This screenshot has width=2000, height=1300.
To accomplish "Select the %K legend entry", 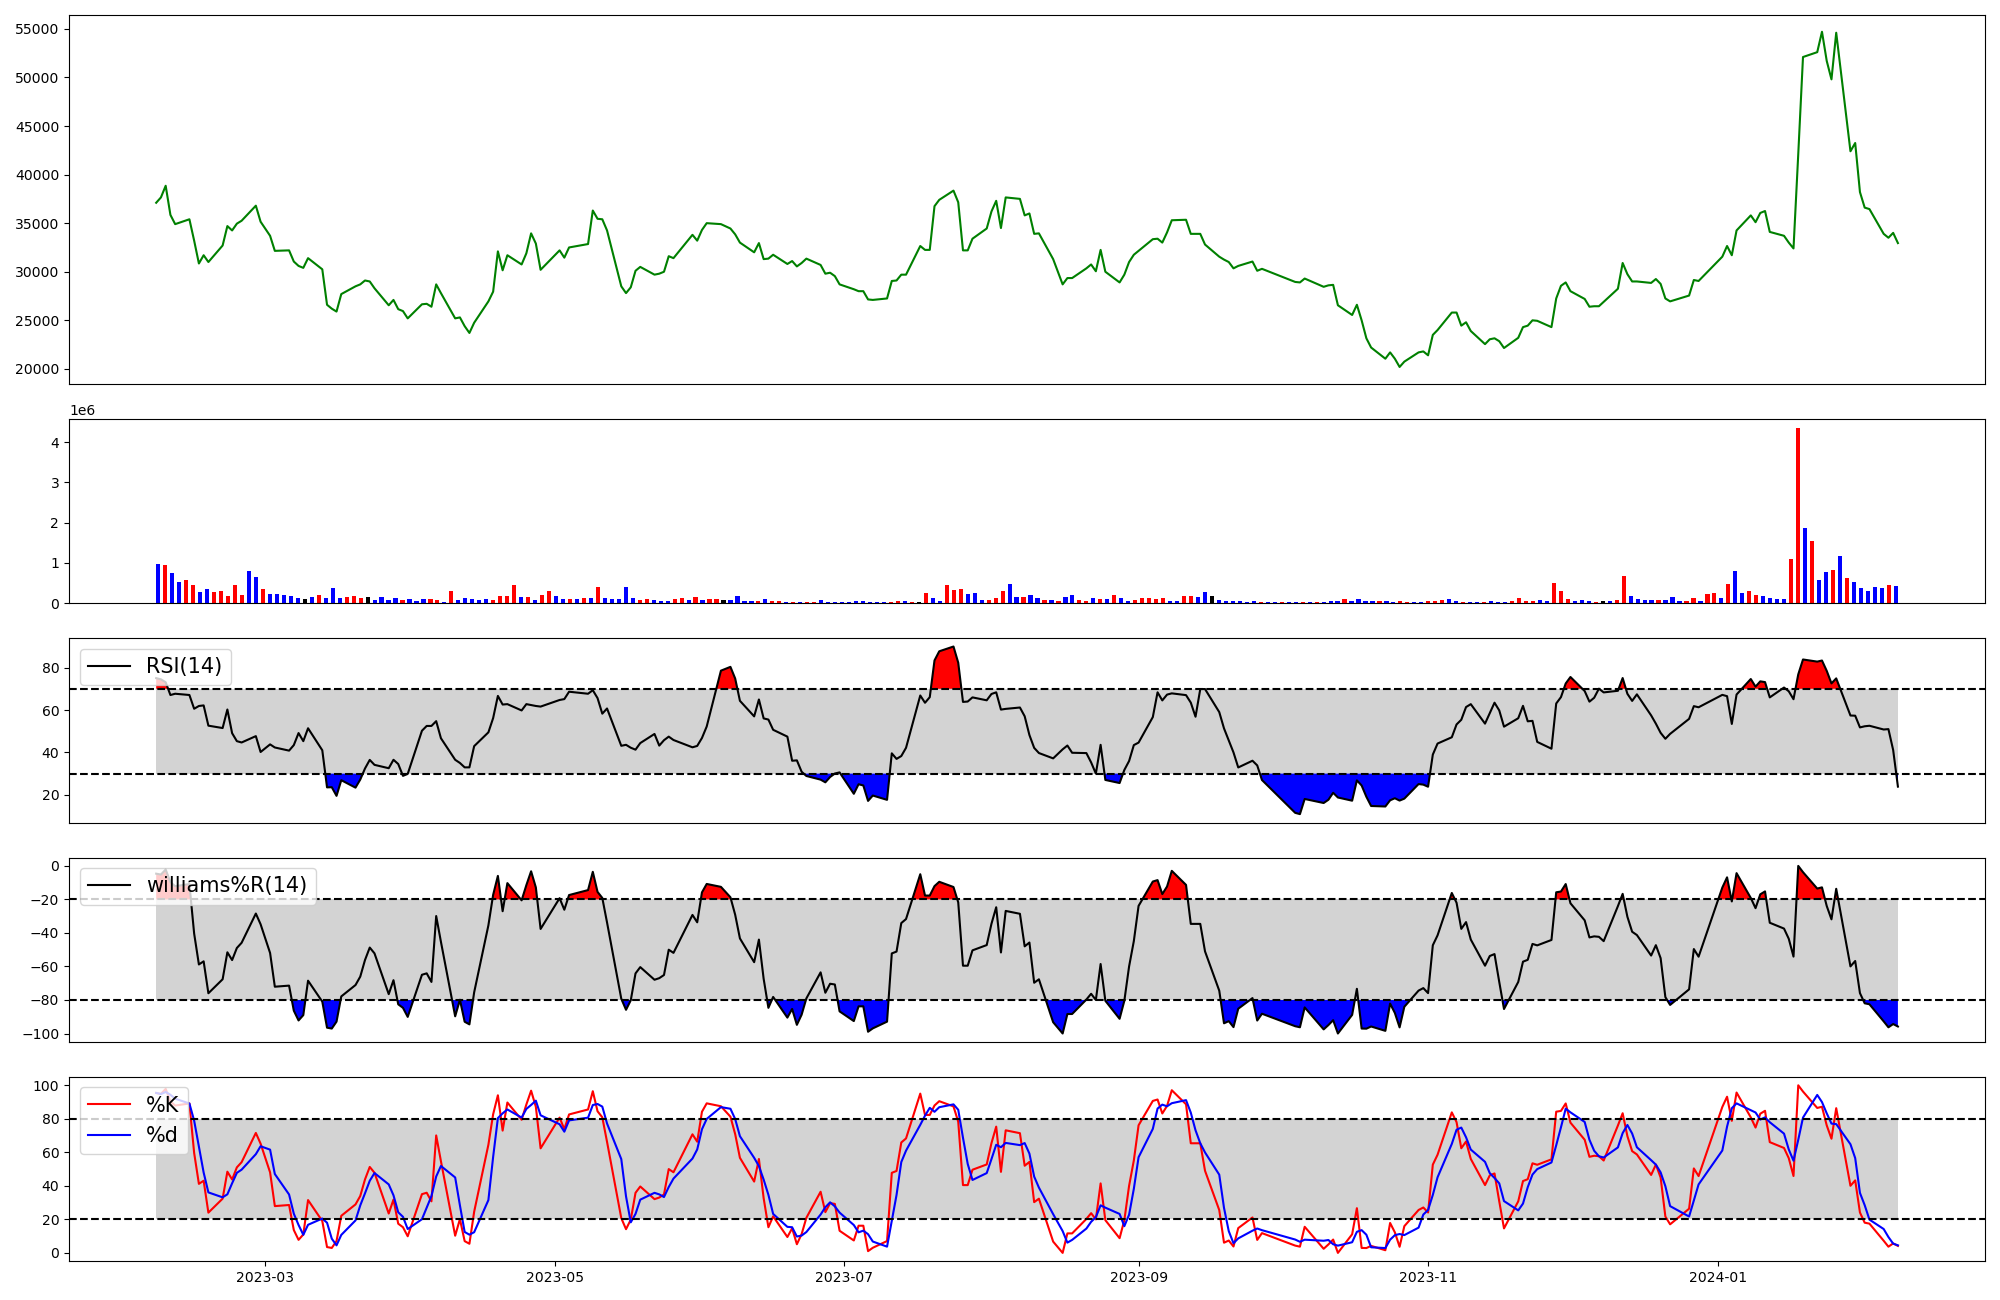I will 133,1105.
